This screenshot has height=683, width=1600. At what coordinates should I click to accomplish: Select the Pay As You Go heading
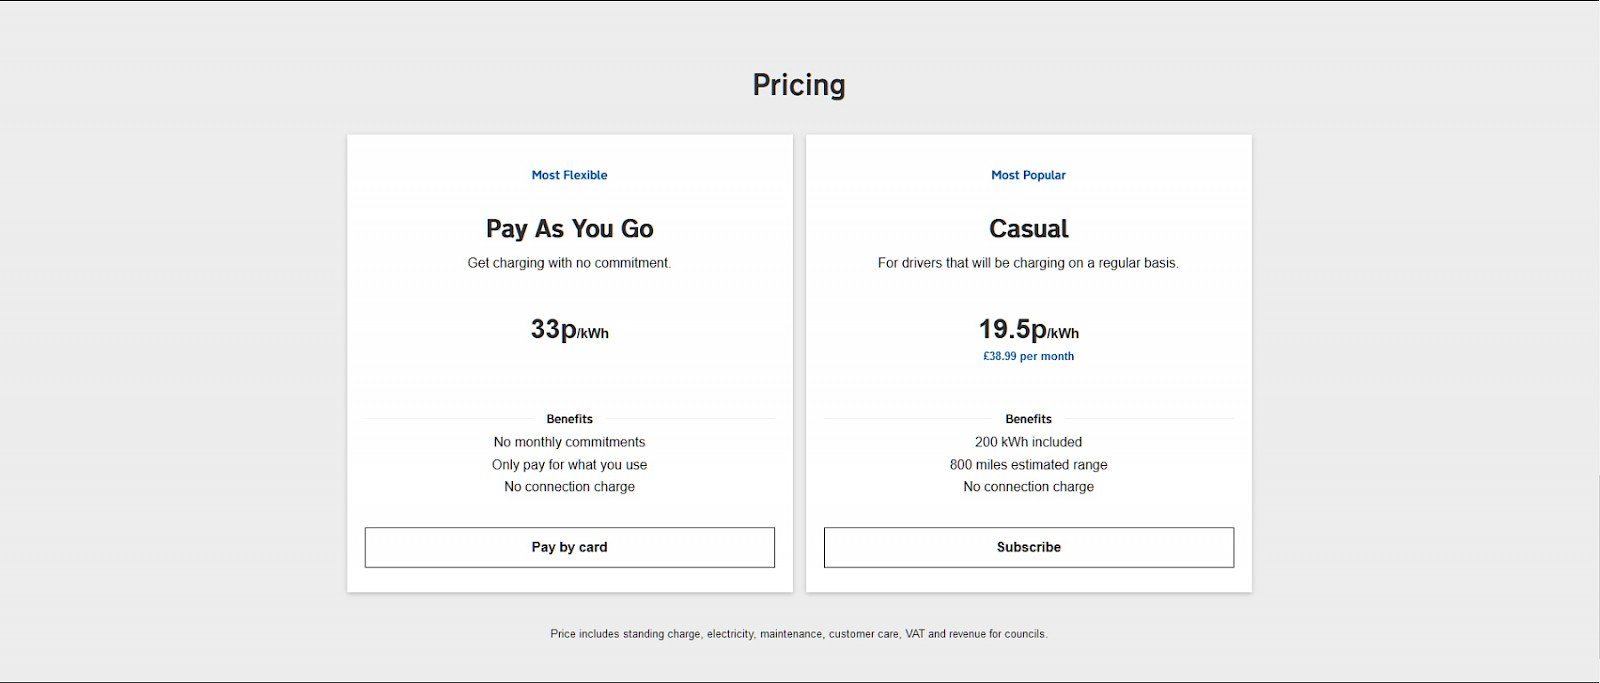click(569, 229)
